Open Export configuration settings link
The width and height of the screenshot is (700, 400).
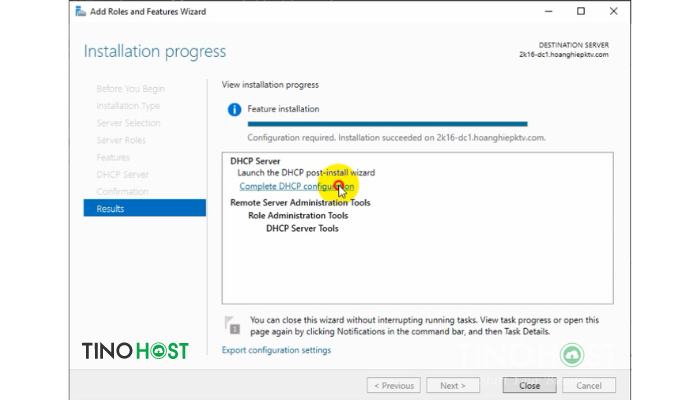276,350
